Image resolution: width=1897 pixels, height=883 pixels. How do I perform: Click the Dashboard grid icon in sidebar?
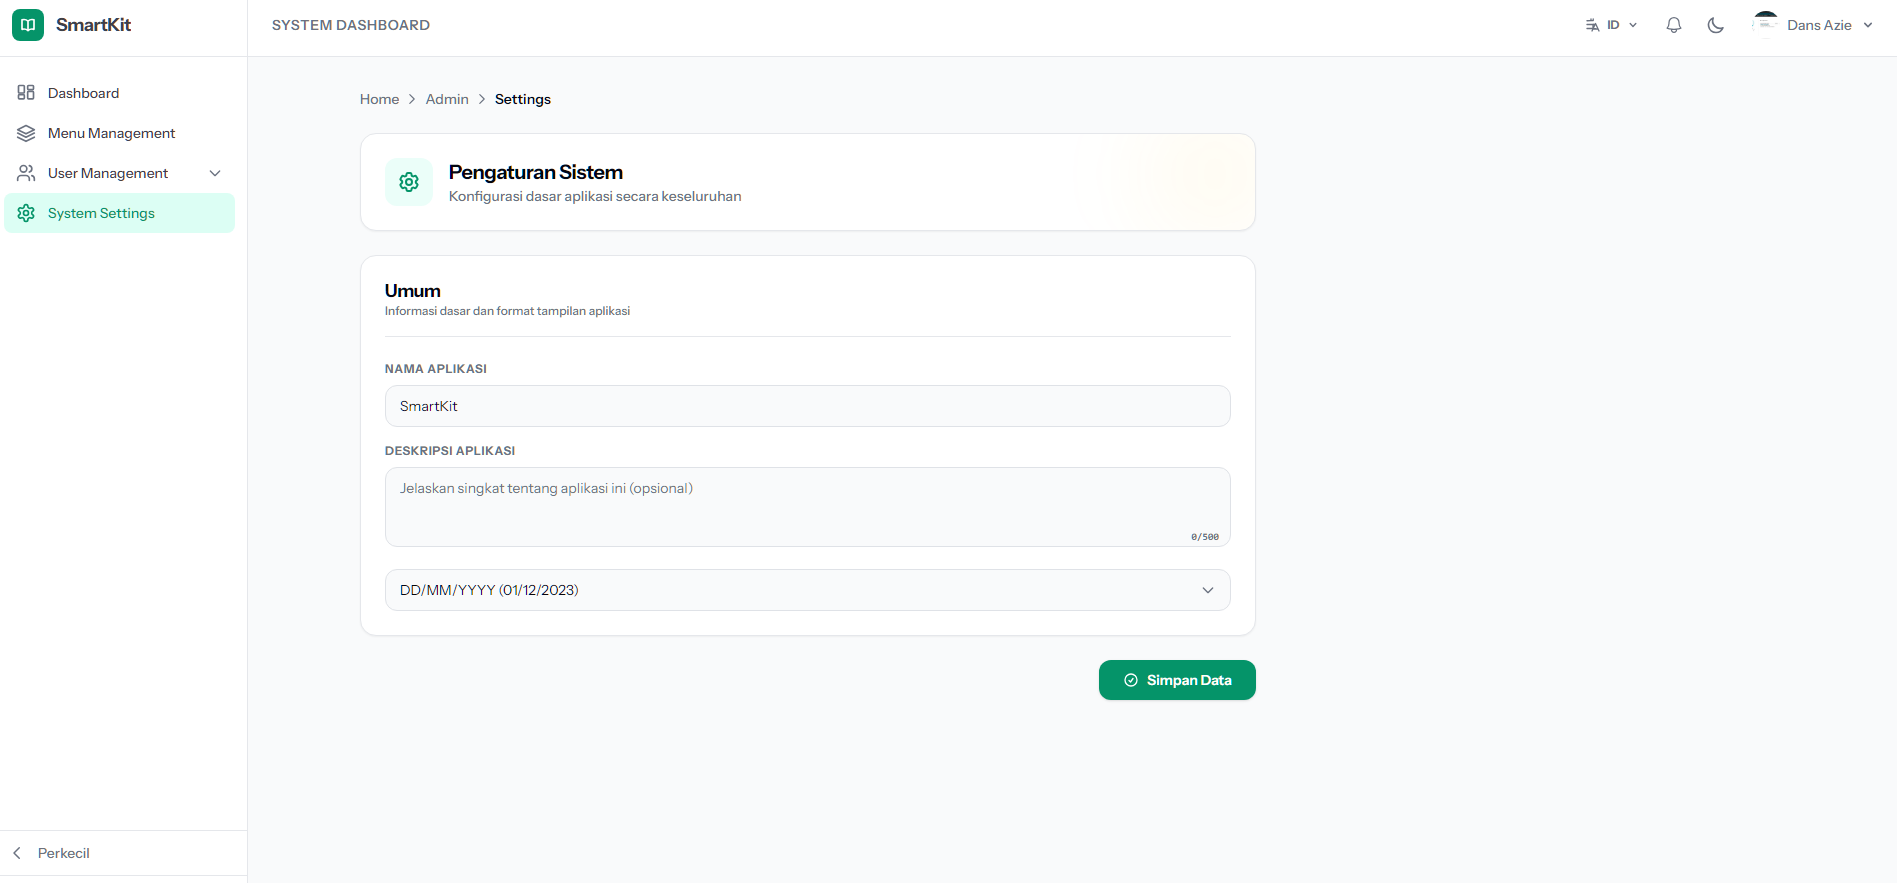[26, 93]
